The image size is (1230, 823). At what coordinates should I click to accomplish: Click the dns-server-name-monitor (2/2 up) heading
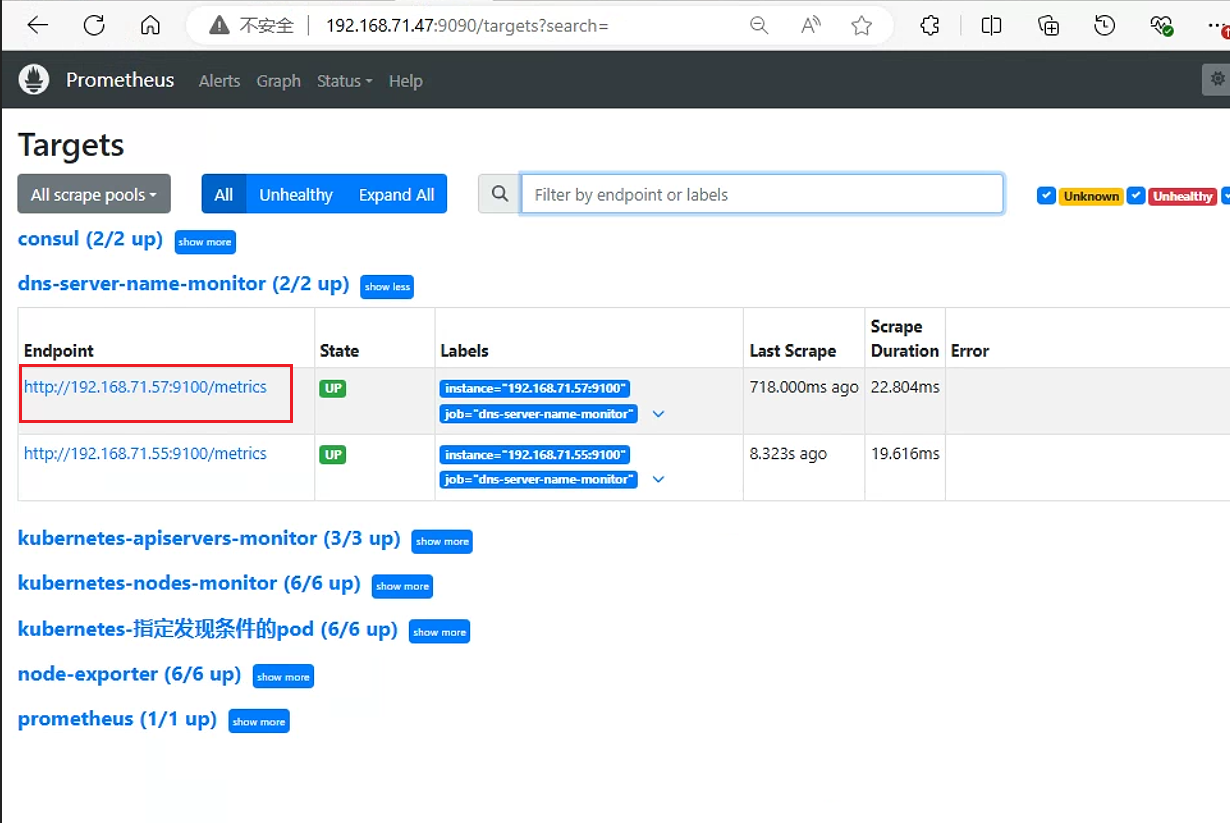coord(183,284)
